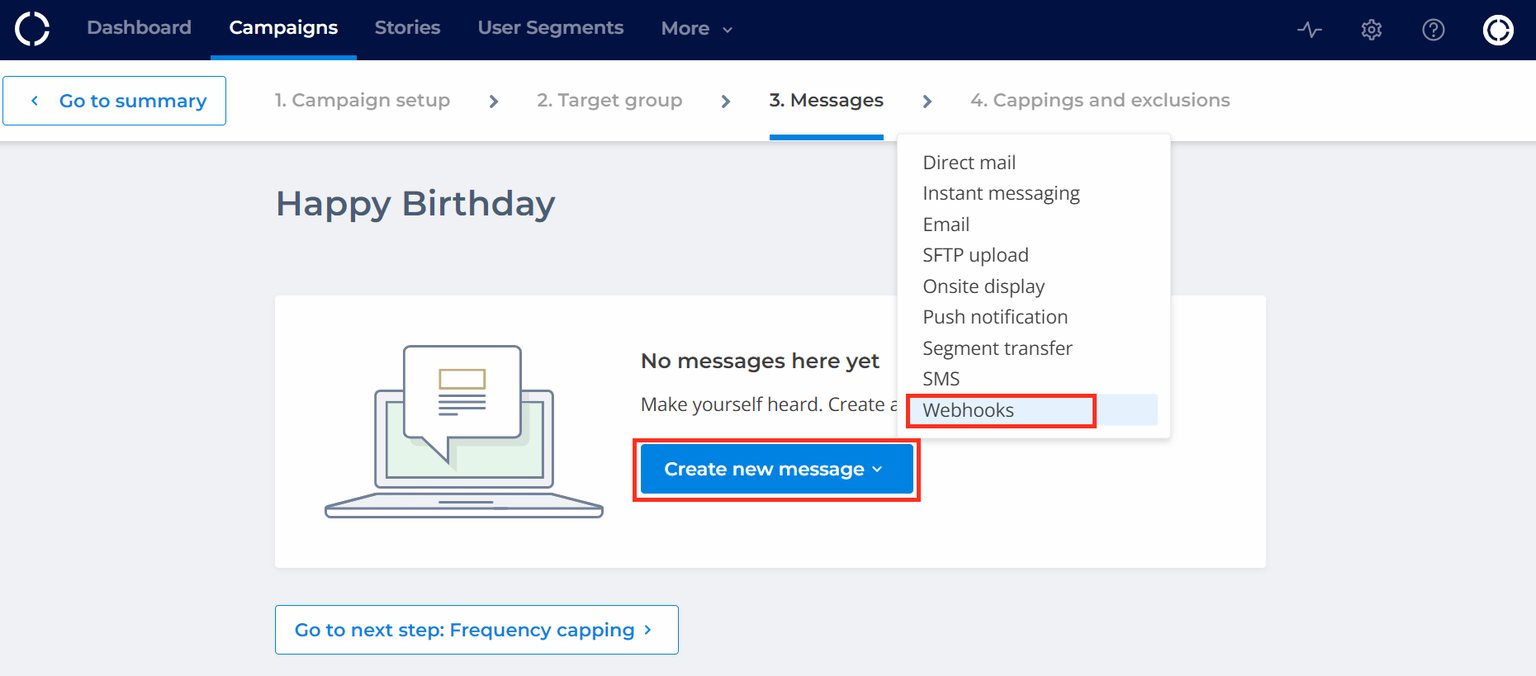Image resolution: width=1536 pixels, height=676 pixels.
Task: Click the user profile avatar icon
Action: click(x=1497, y=30)
